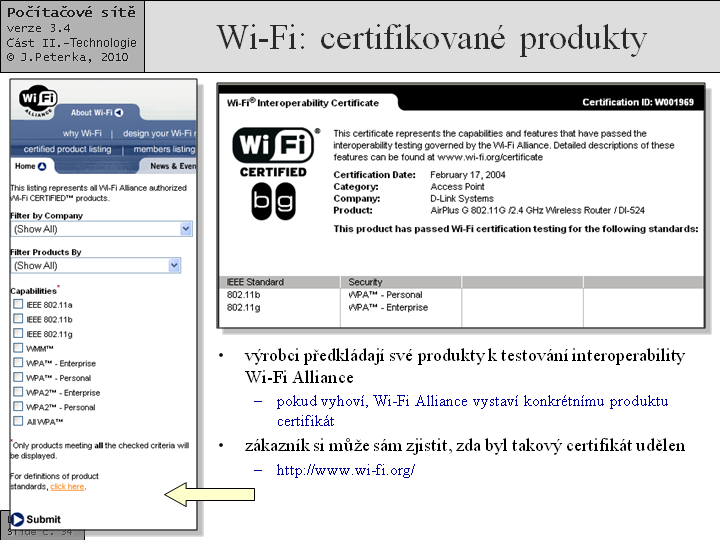Click the Wi-Fi Alliance logo
Screen dimensions: 720x540
pos(38,101)
